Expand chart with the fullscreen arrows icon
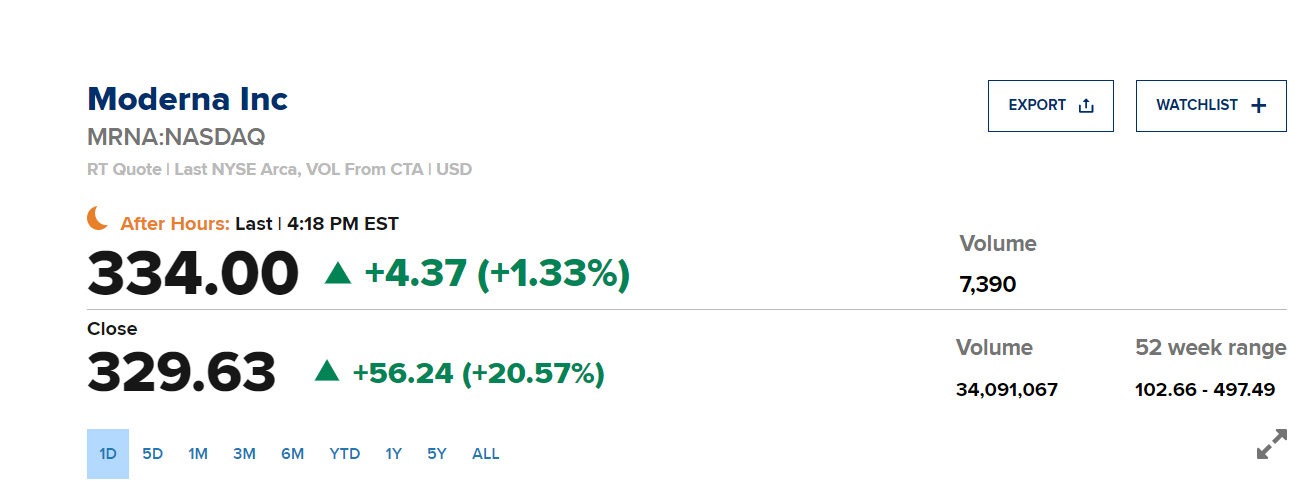1298x483 pixels. (1271, 444)
